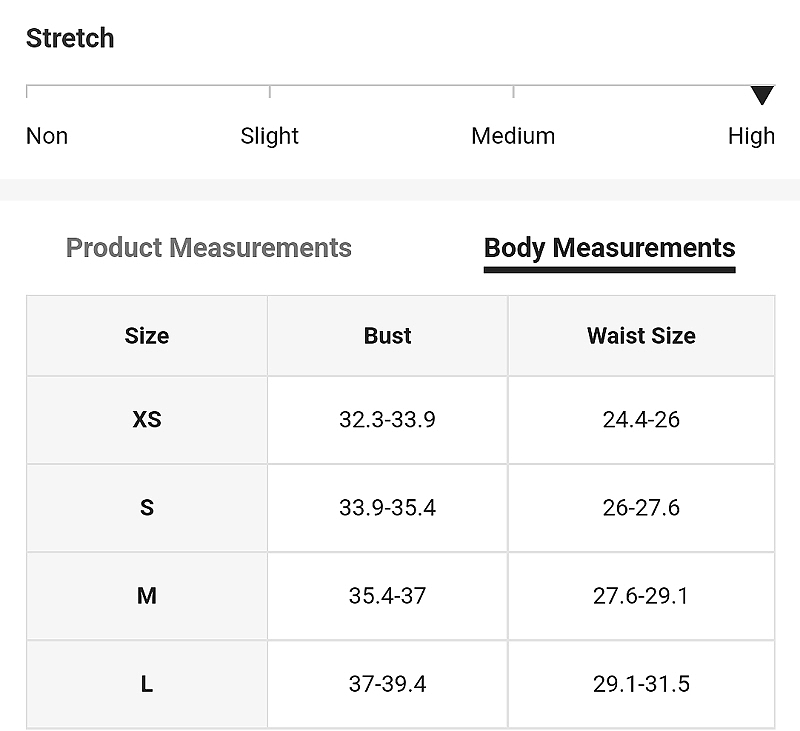Select the S size row label
800x731 pixels.
pos(146,508)
